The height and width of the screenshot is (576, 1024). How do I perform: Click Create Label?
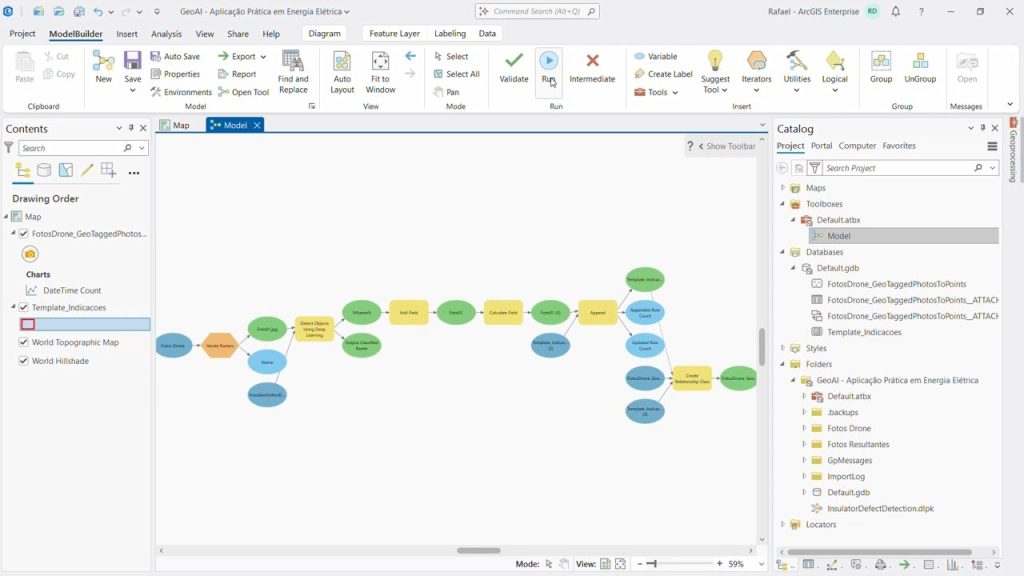663,74
